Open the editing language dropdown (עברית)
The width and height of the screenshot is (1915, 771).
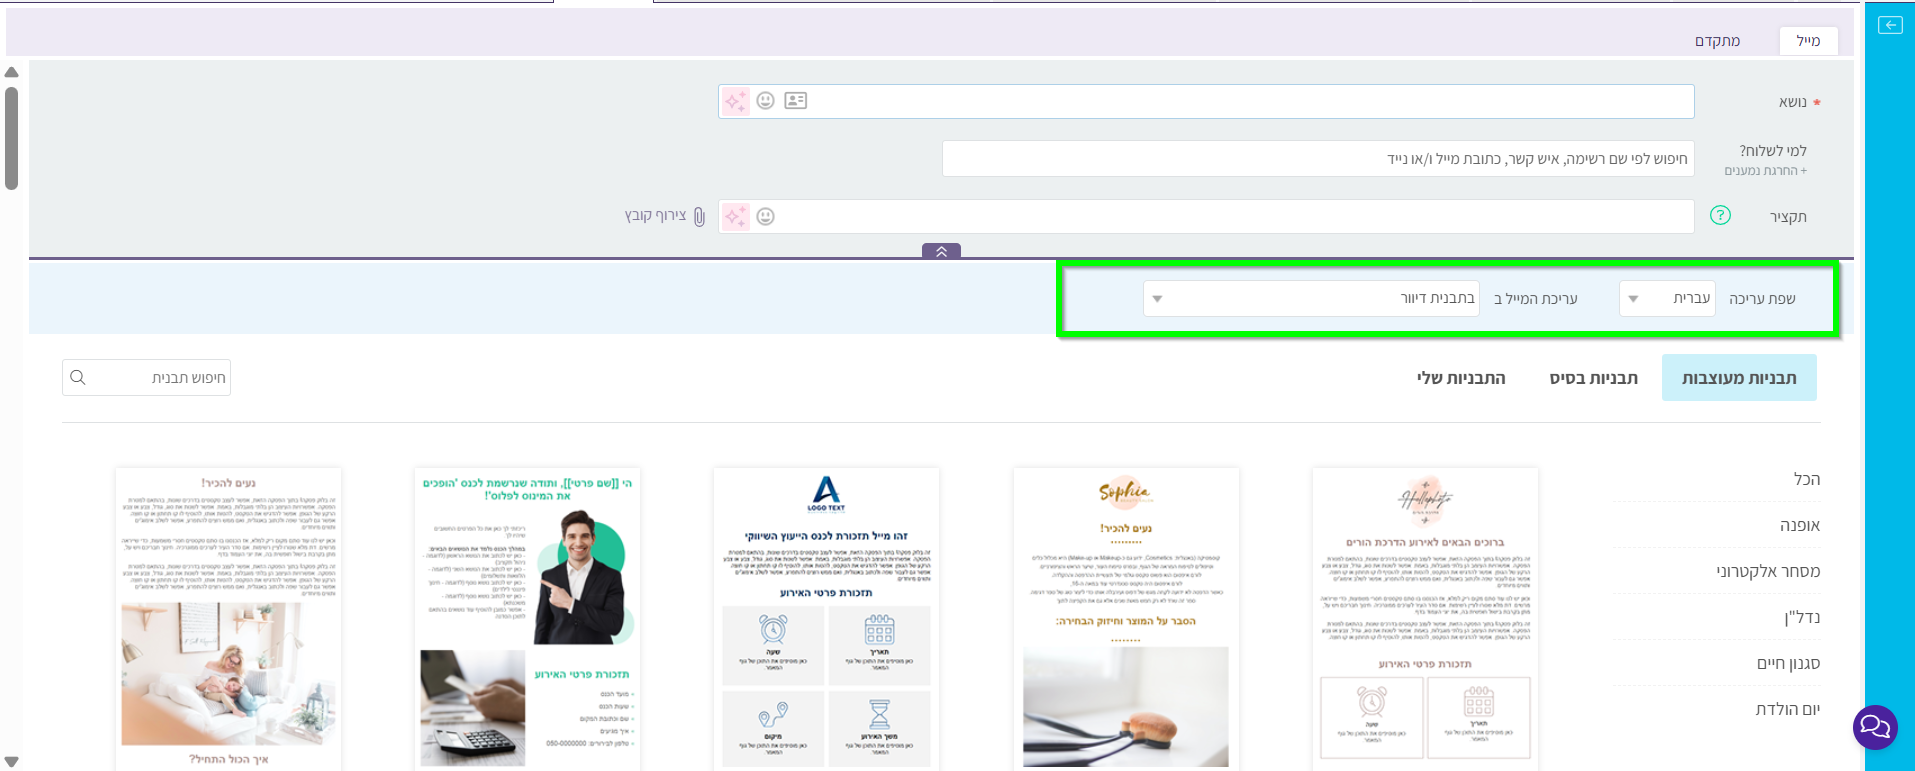point(1667,299)
